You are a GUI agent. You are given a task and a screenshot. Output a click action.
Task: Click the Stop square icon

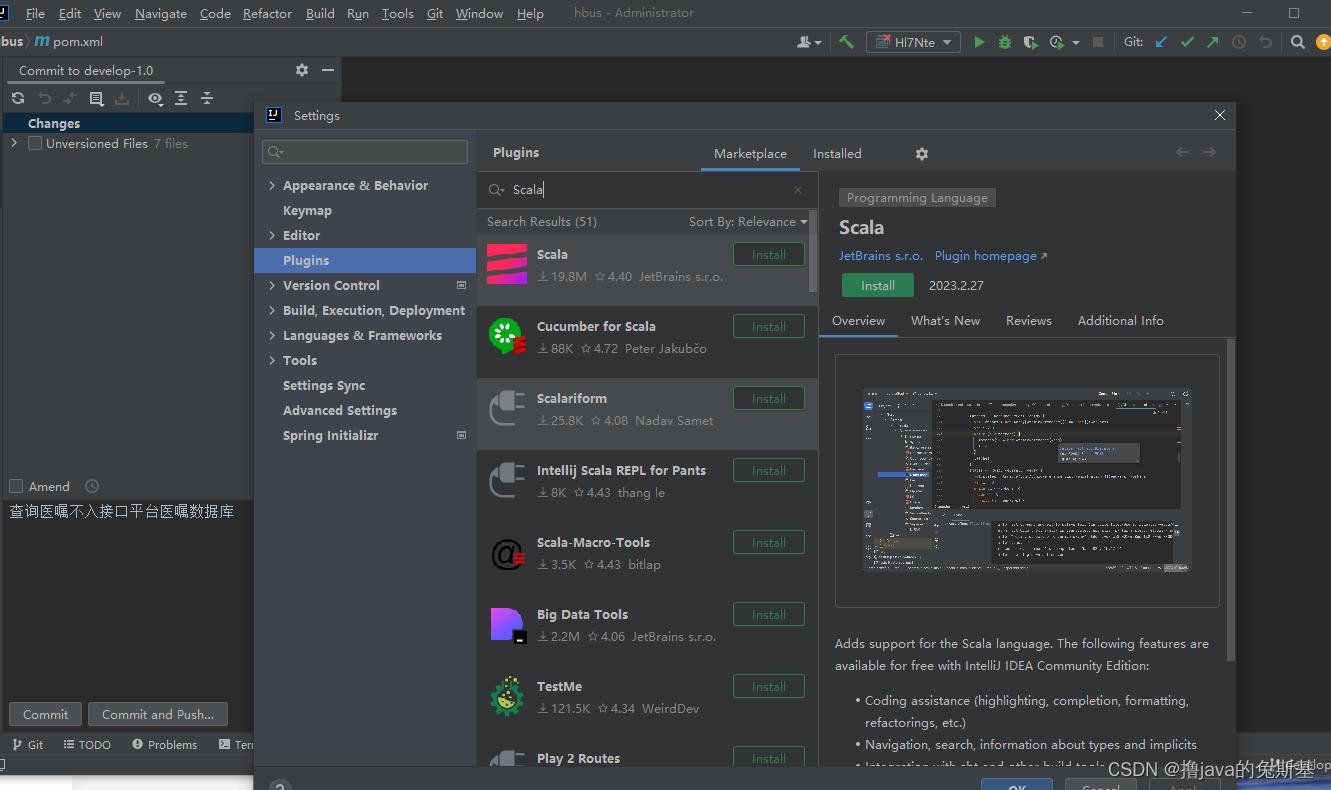tap(1098, 42)
